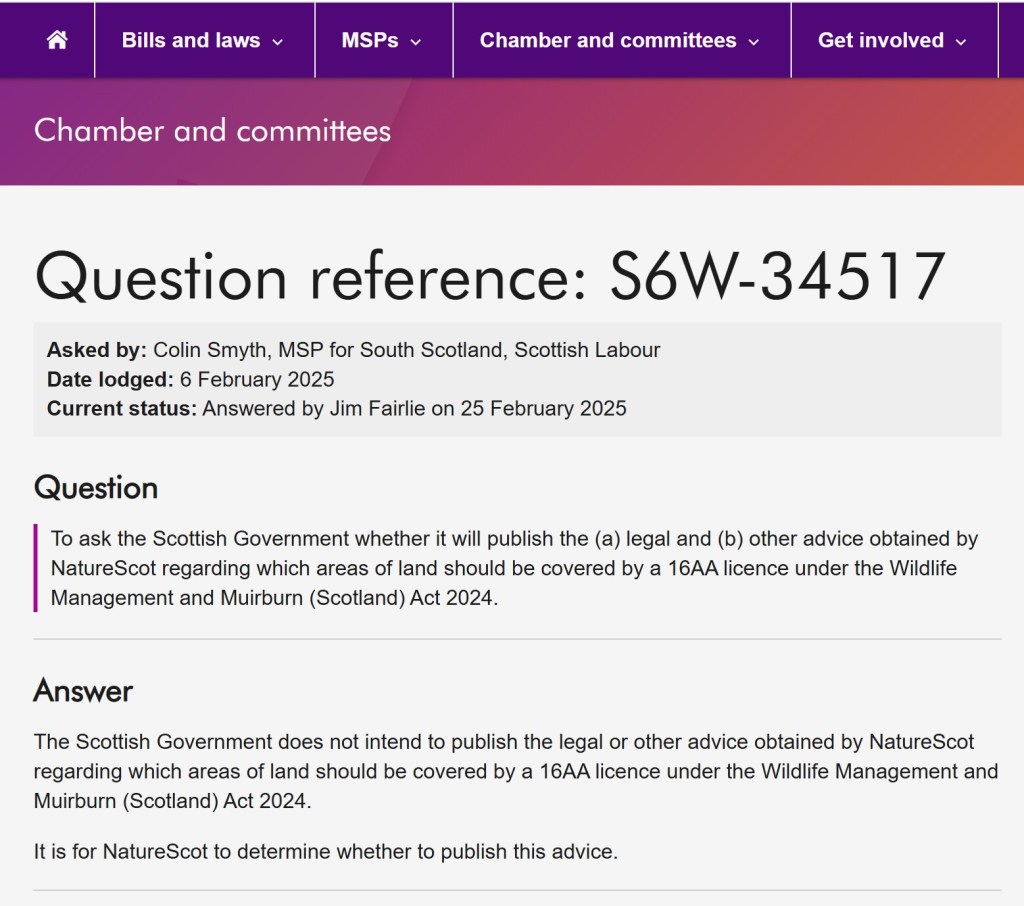Click the Question section heading
The height and width of the screenshot is (906, 1024).
[x=96, y=488]
